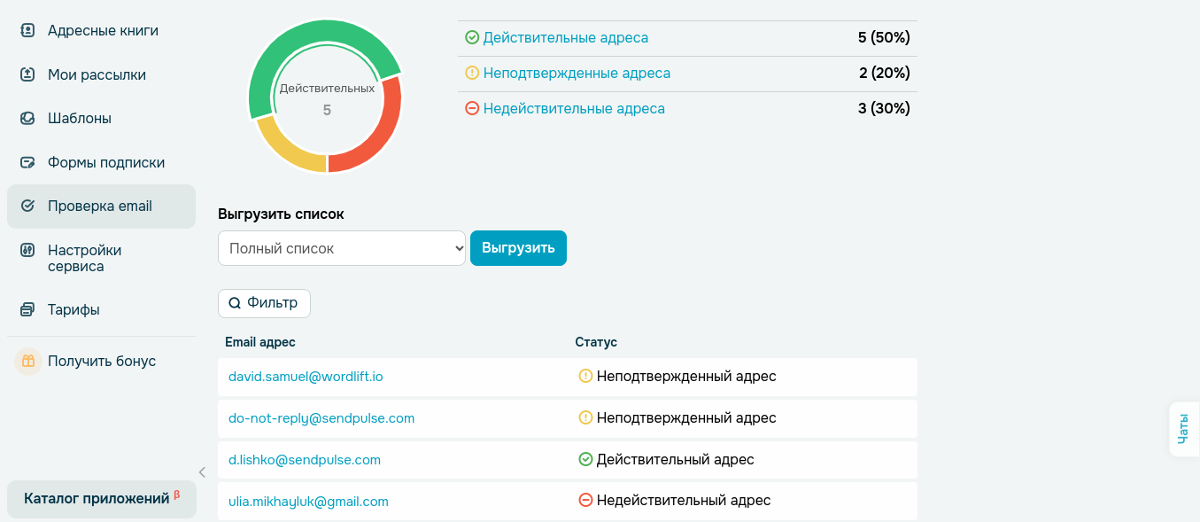Click the Действительные адреса link
The width and height of the screenshot is (1200, 522).
coord(565,37)
